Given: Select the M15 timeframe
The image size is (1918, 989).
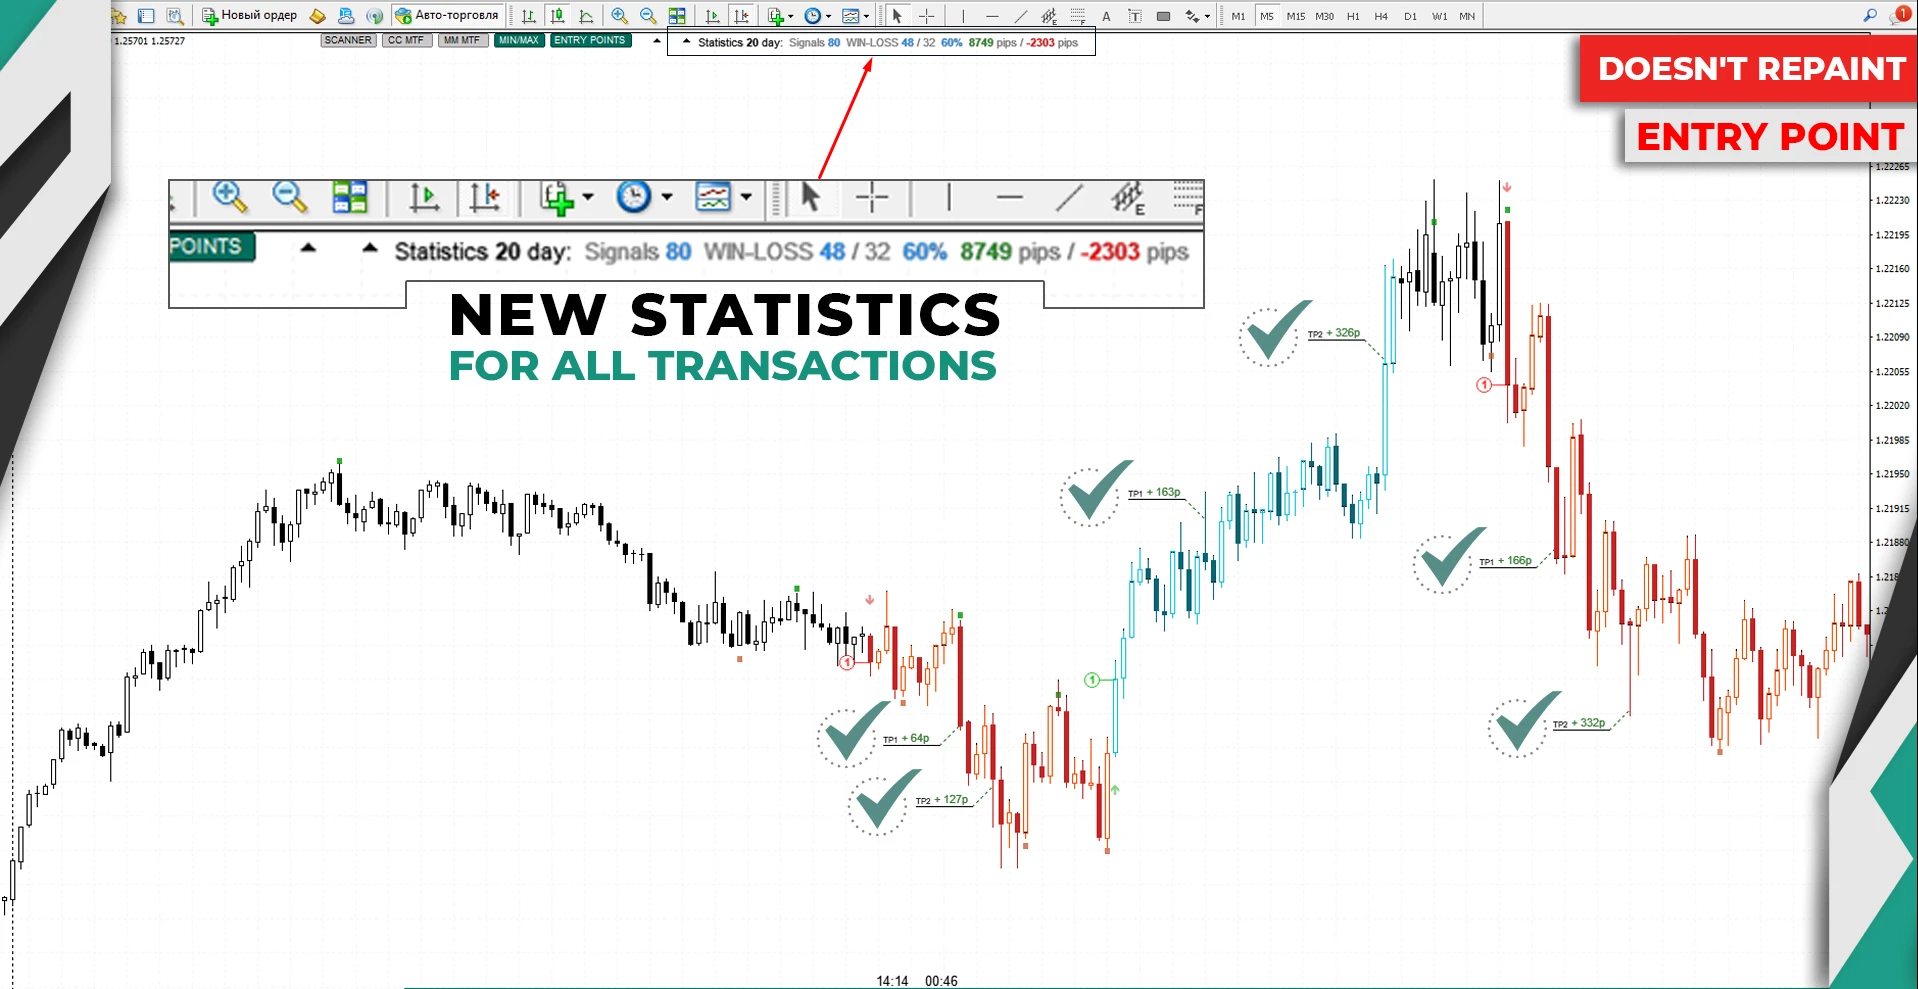Looking at the screenshot, I should tap(1295, 16).
